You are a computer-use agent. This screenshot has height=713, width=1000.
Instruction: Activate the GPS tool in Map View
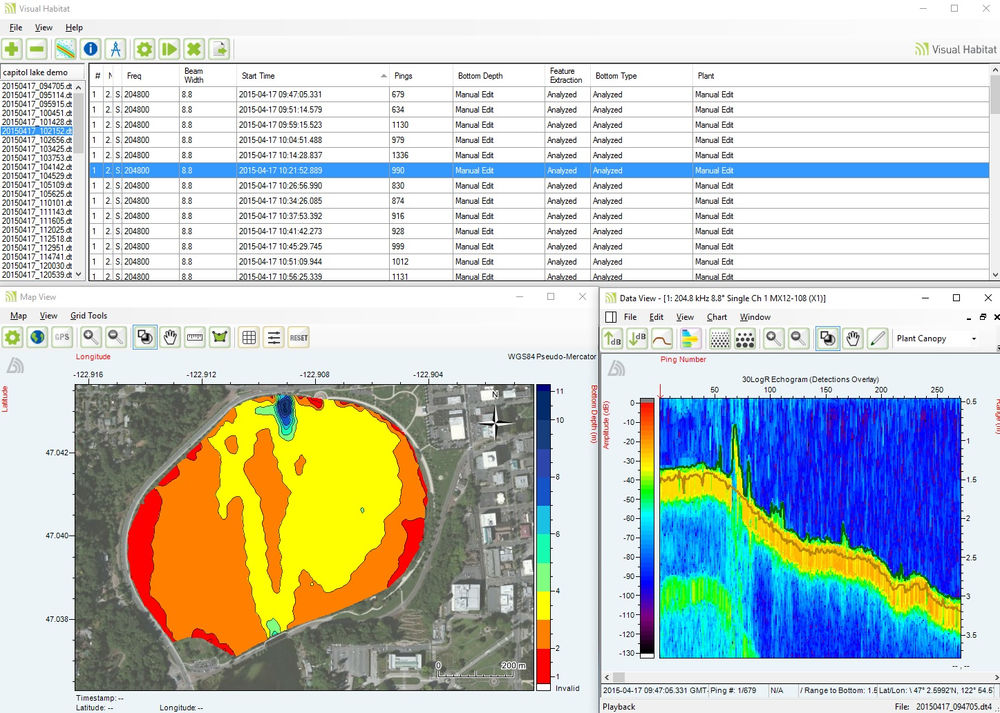point(61,339)
